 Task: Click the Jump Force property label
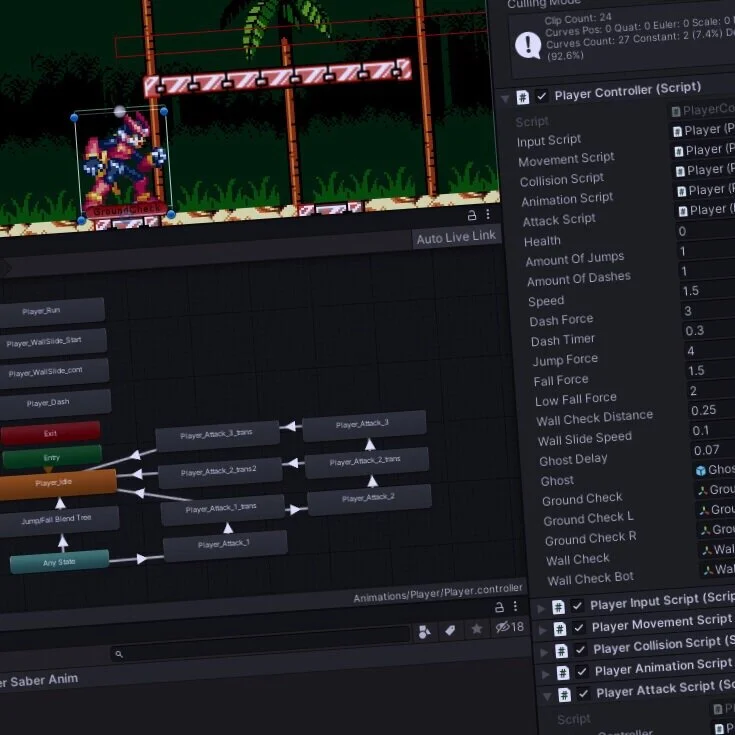565,360
